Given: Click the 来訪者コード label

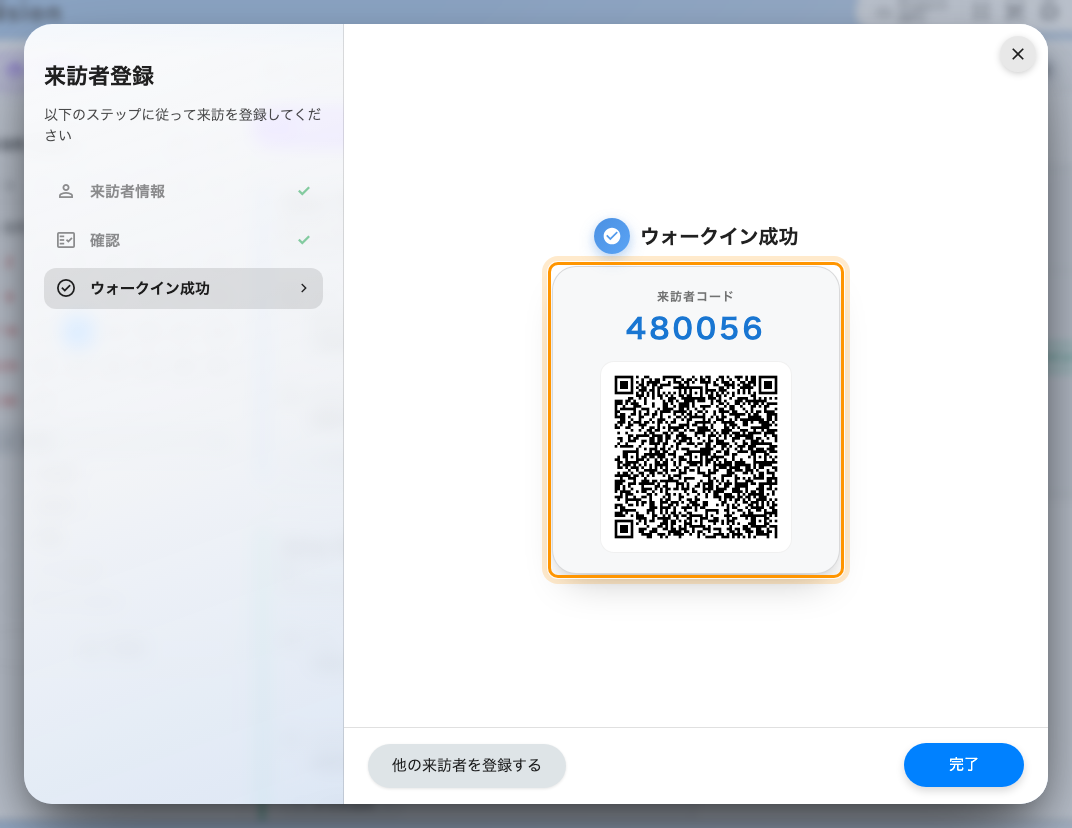Looking at the screenshot, I should (x=695, y=296).
